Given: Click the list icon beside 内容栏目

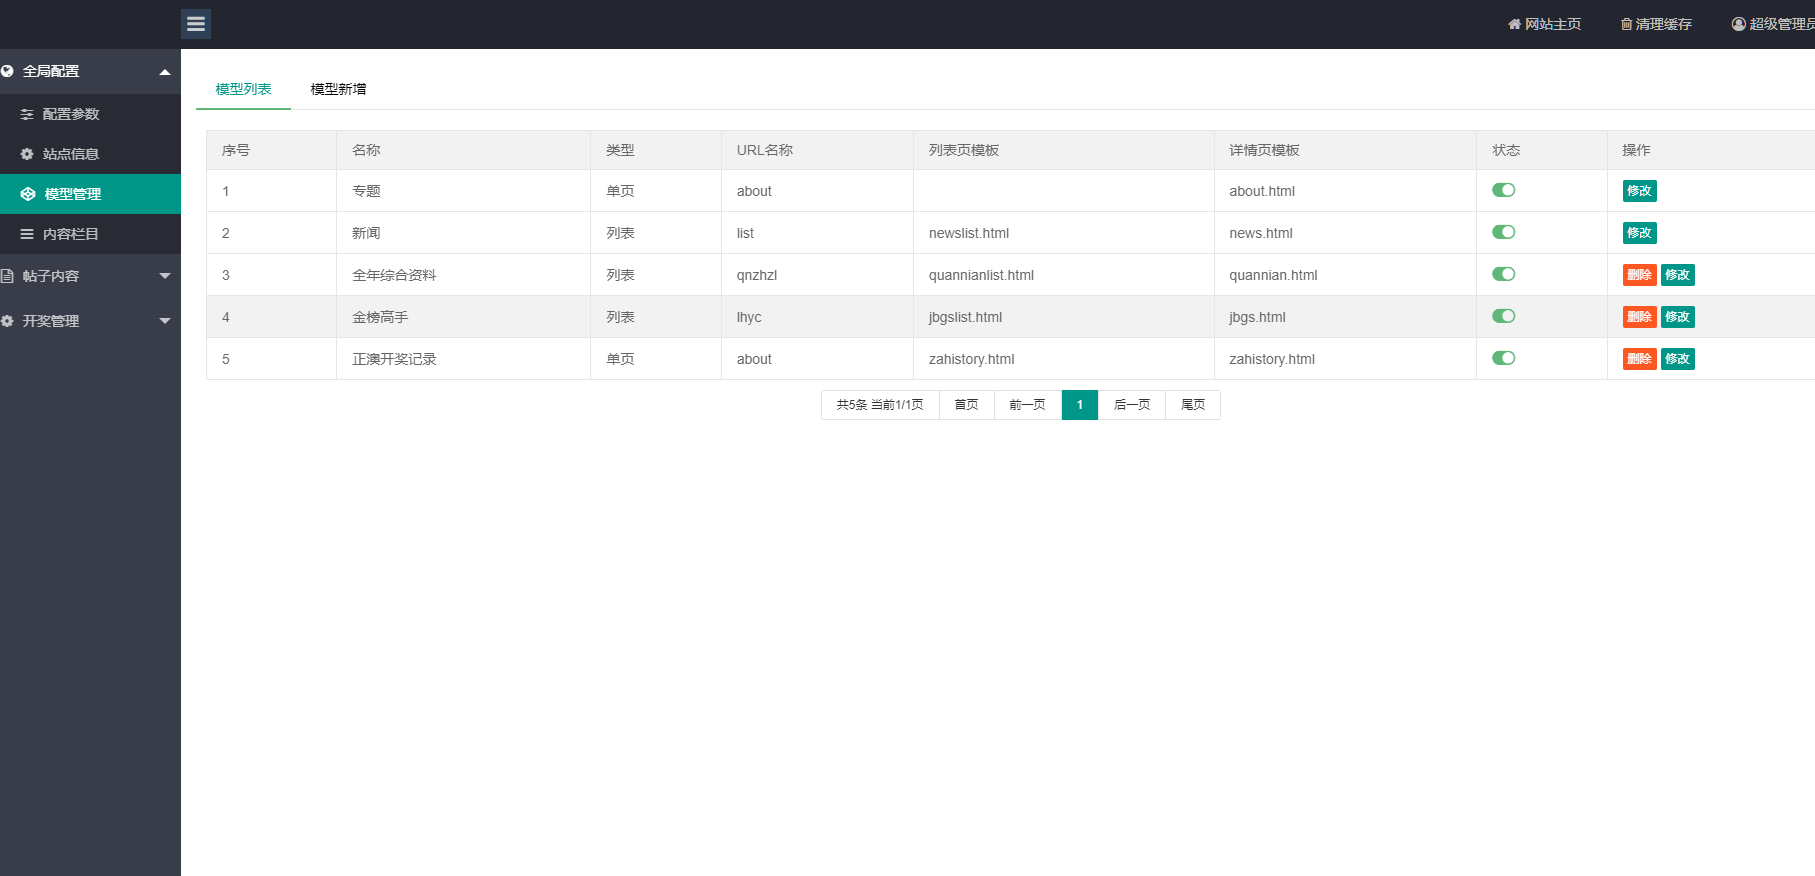Looking at the screenshot, I should [27, 234].
